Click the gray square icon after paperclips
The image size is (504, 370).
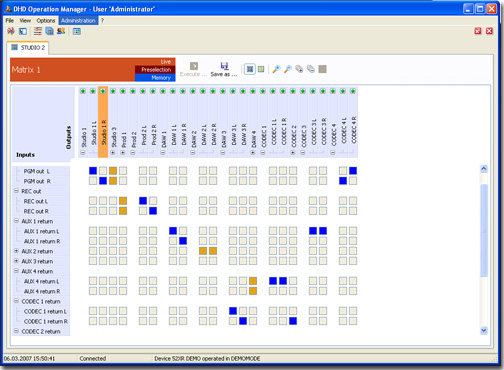coord(322,69)
